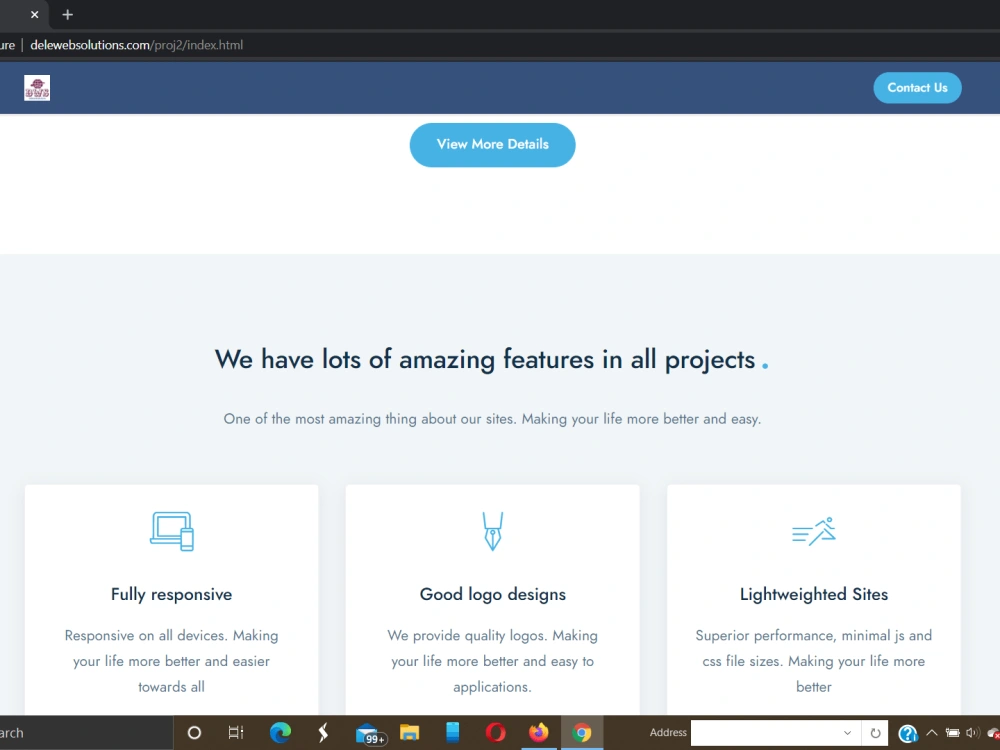Launch Firefox from the taskbar
The height and width of the screenshot is (750, 1000).
pos(539,733)
